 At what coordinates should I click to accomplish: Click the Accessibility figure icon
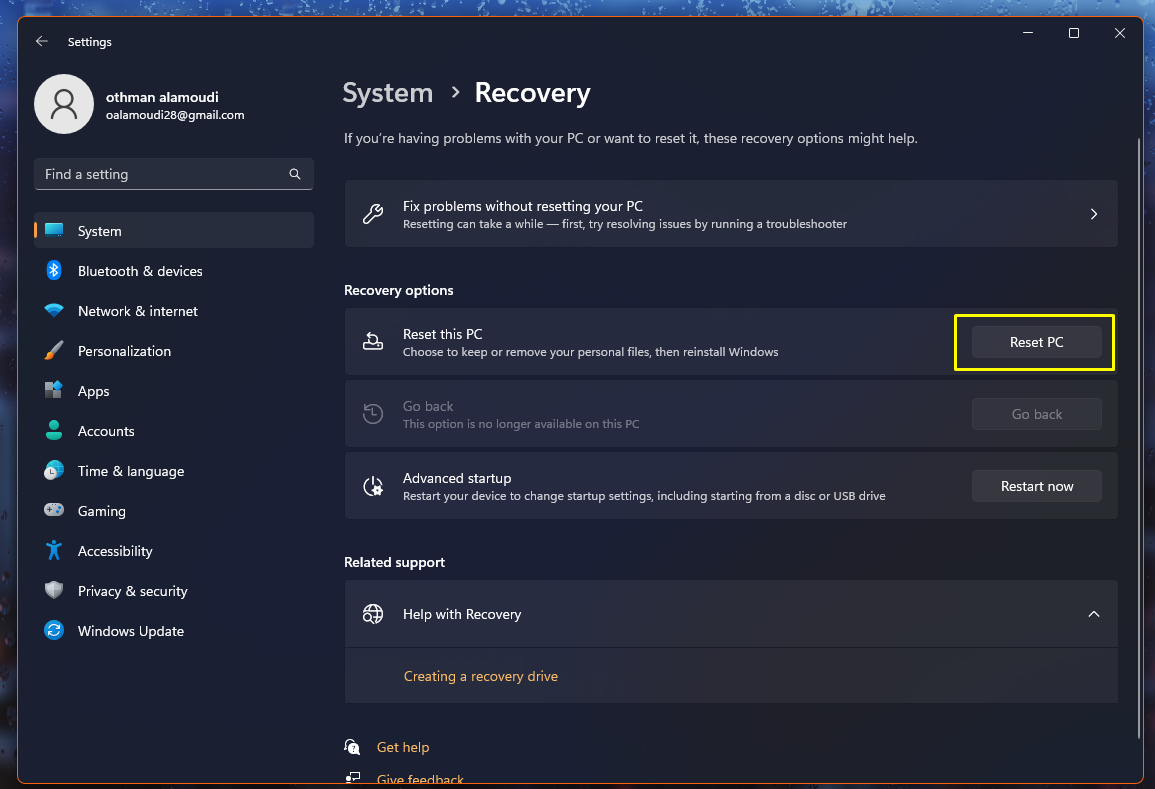pos(53,550)
